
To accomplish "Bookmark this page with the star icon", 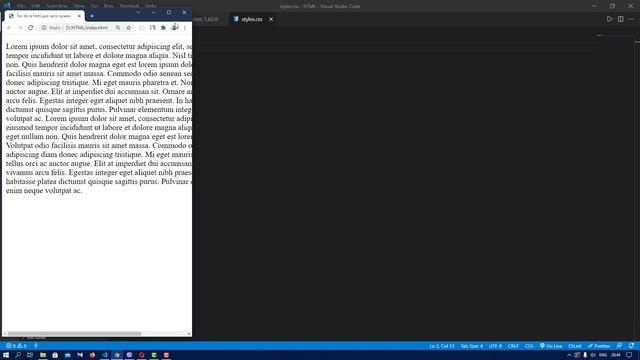I will point(129,28).
